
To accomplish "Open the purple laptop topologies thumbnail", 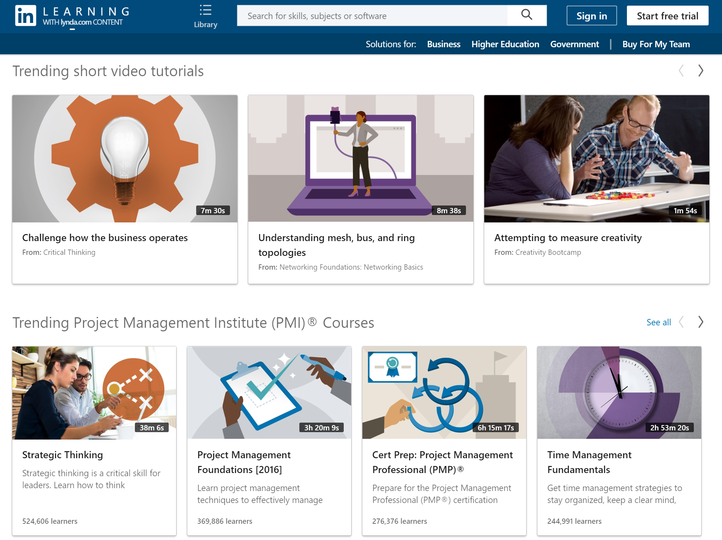I will [361, 158].
